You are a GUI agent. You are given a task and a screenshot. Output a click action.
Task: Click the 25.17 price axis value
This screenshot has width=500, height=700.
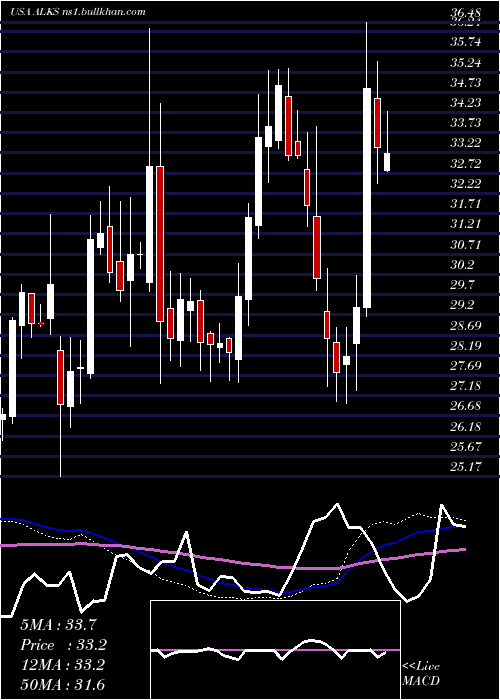(x=466, y=467)
